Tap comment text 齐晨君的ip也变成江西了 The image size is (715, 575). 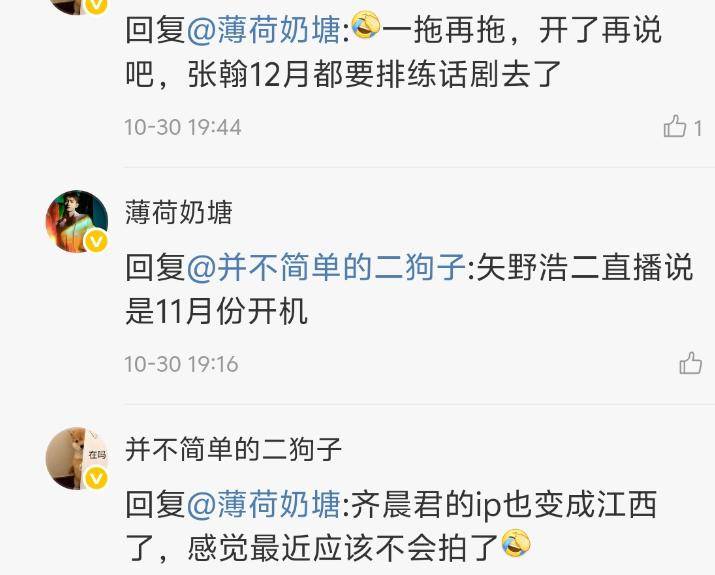tap(391, 526)
